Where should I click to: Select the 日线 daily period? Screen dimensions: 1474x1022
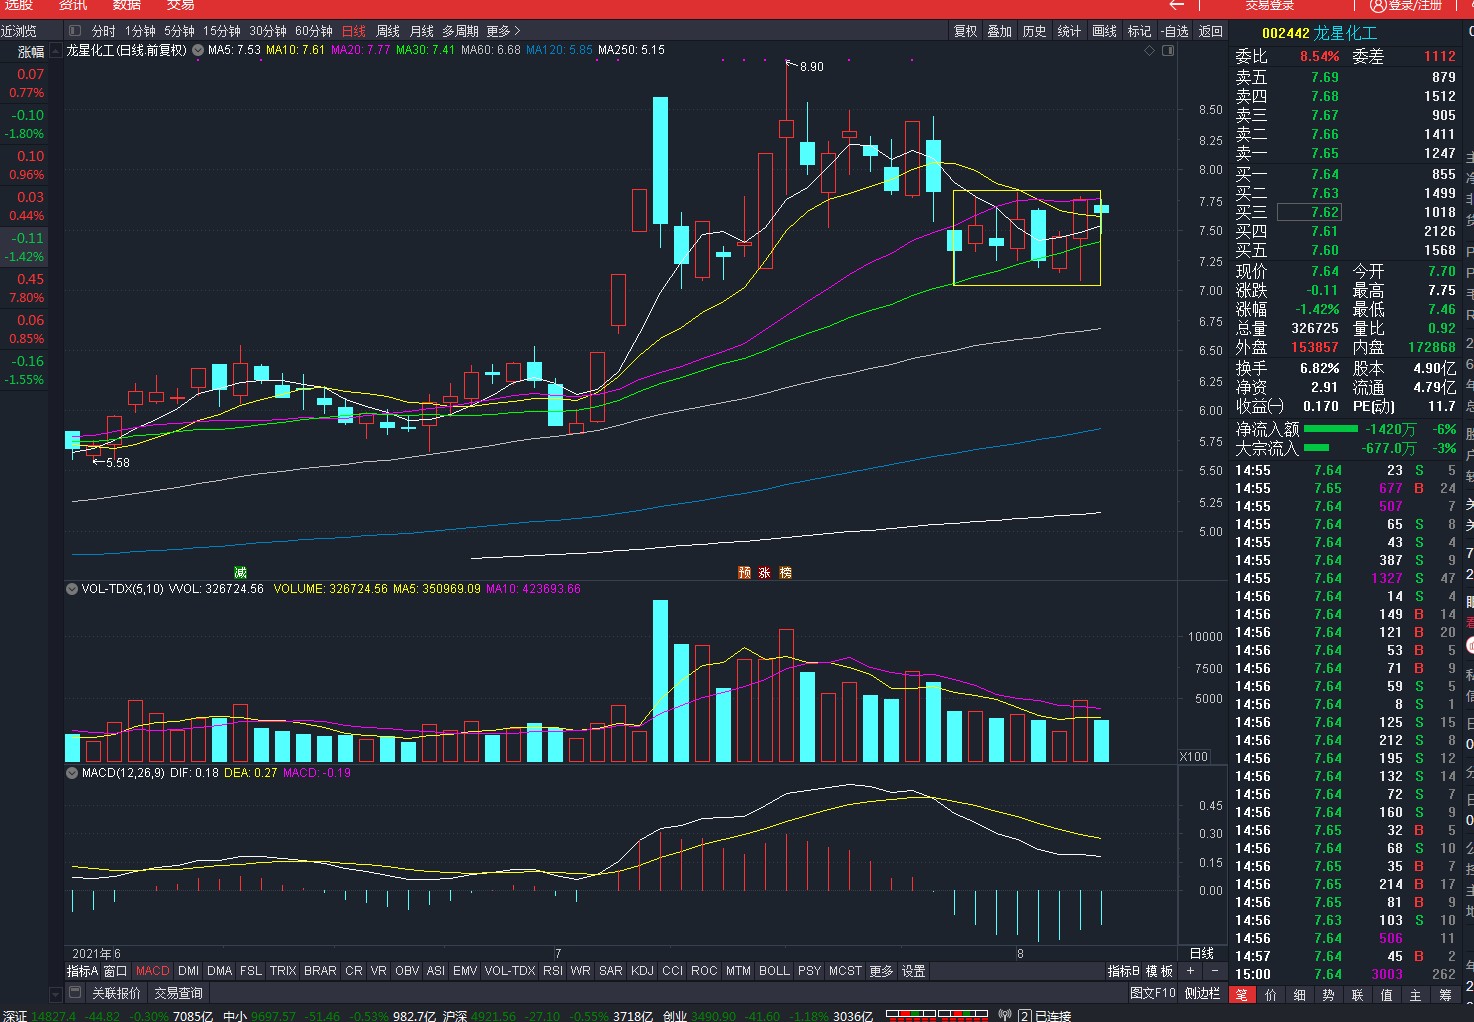point(354,31)
